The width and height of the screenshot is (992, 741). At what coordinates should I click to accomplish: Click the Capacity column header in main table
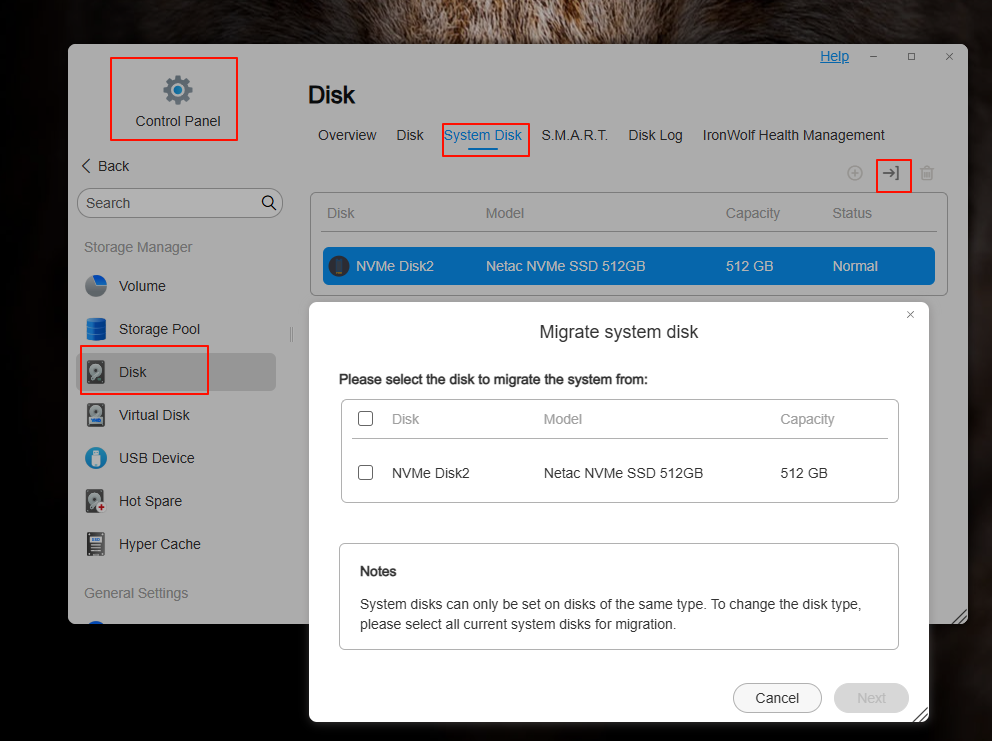tap(752, 213)
